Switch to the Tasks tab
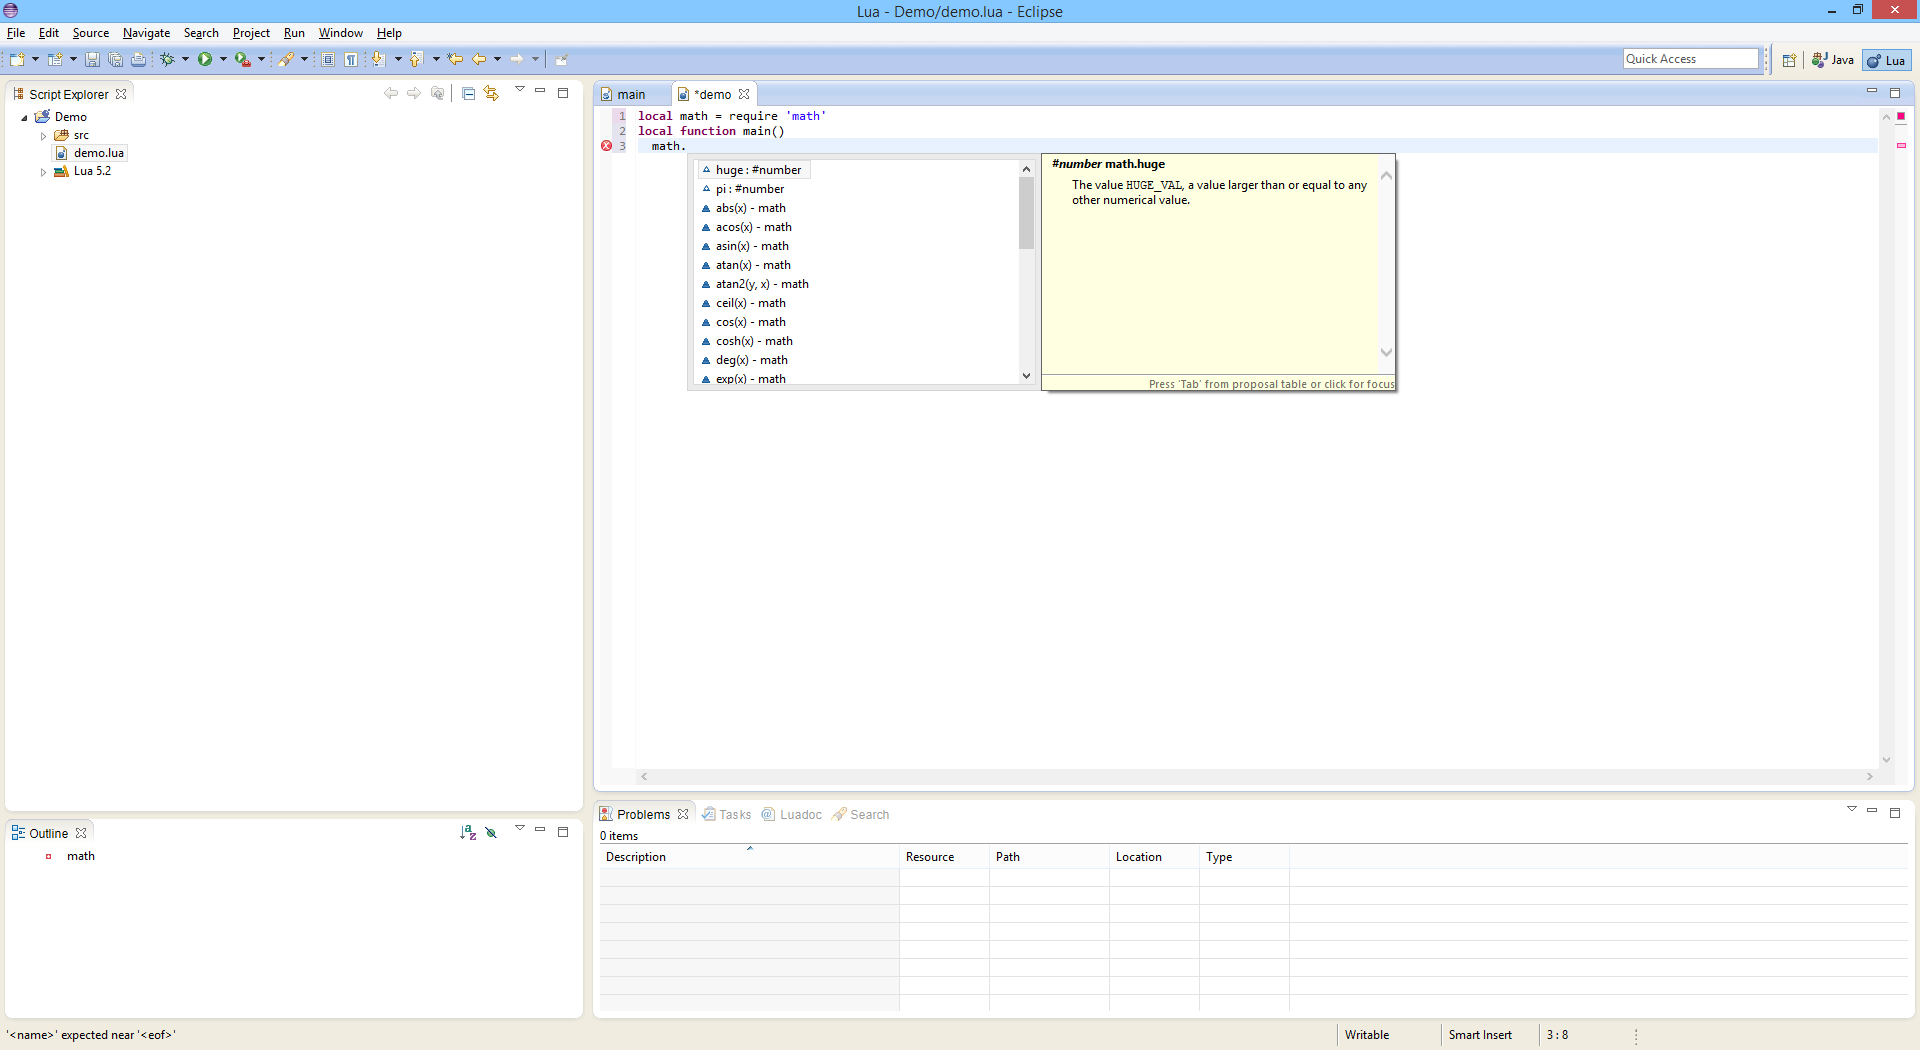Screen dimensions: 1920x1050 click(x=726, y=814)
